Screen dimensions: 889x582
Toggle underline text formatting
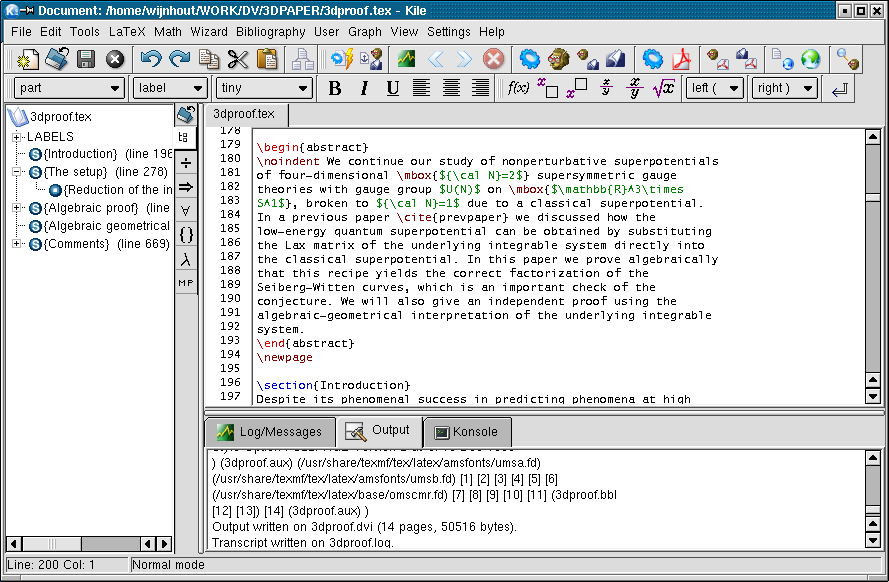tap(392, 88)
